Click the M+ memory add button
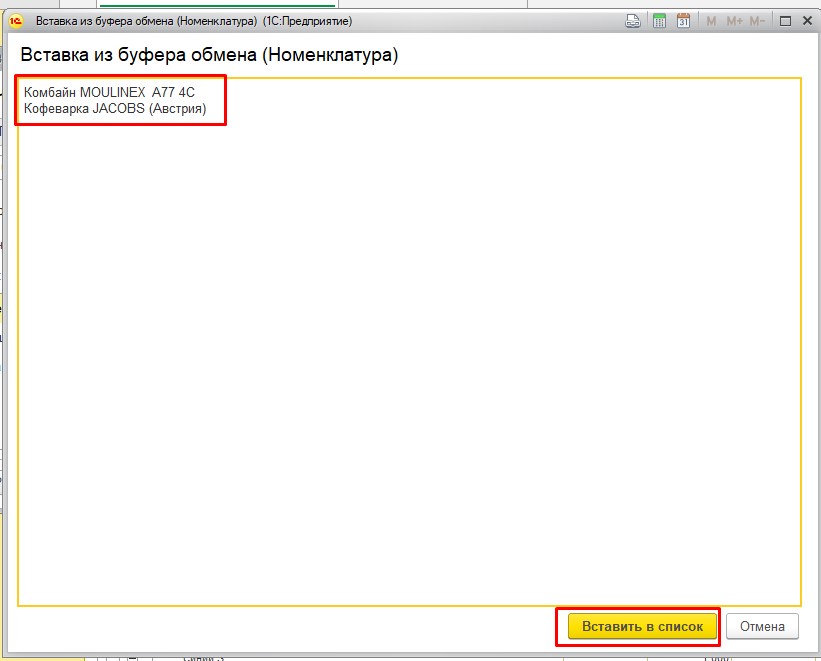Screen dimensions: 821x661 coord(735,21)
